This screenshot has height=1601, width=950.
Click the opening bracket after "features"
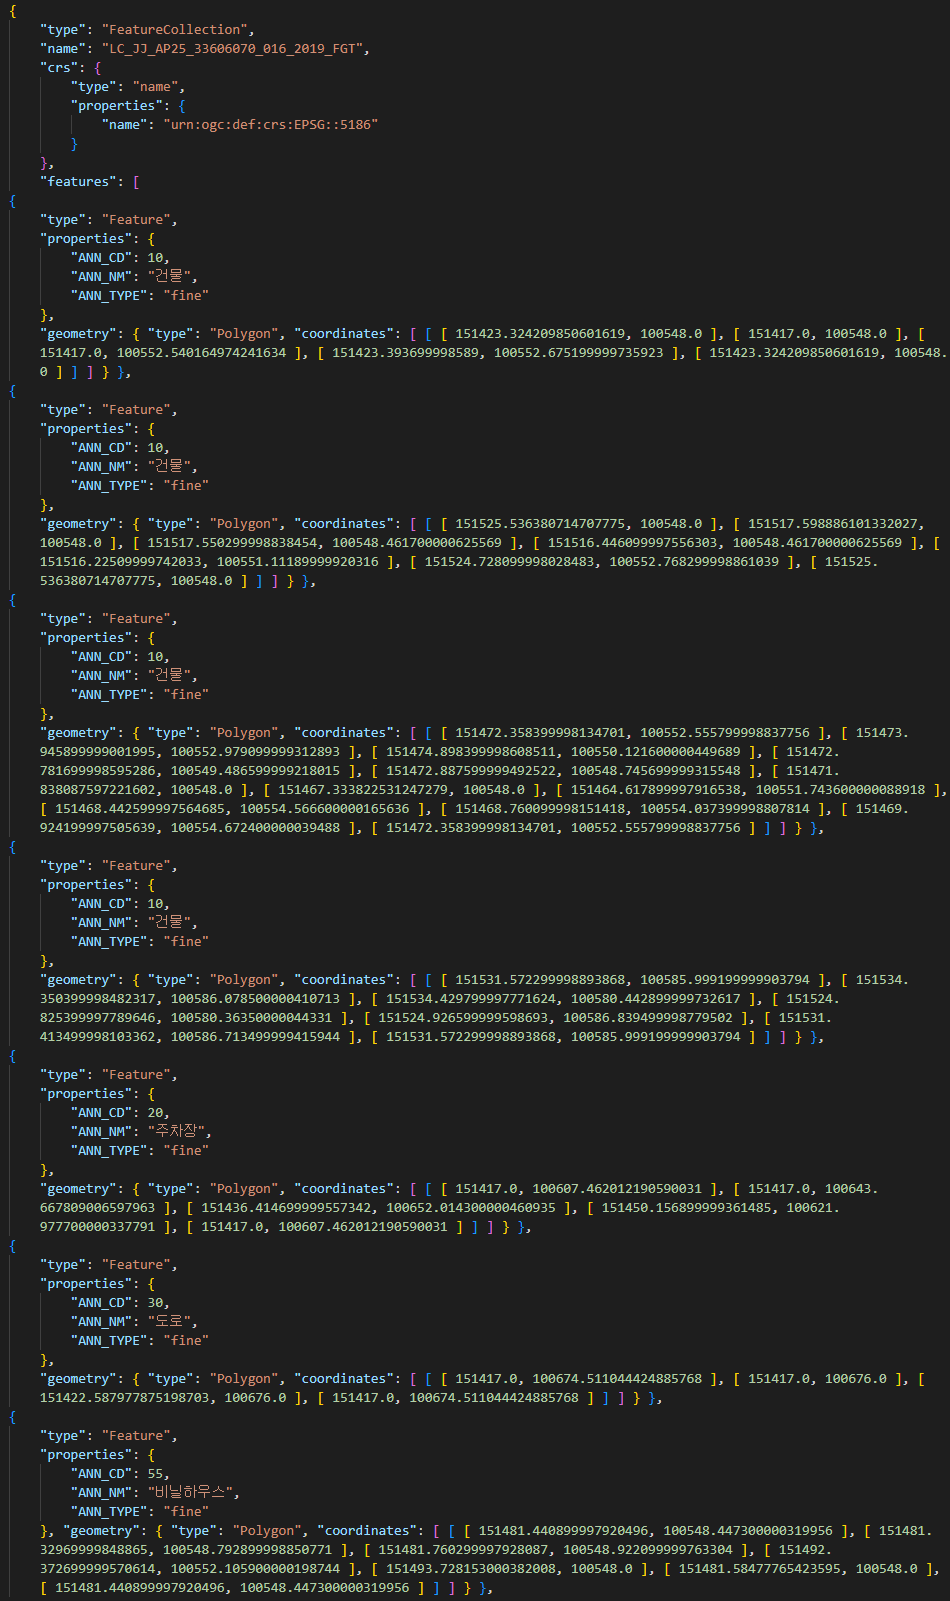click(136, 182)
